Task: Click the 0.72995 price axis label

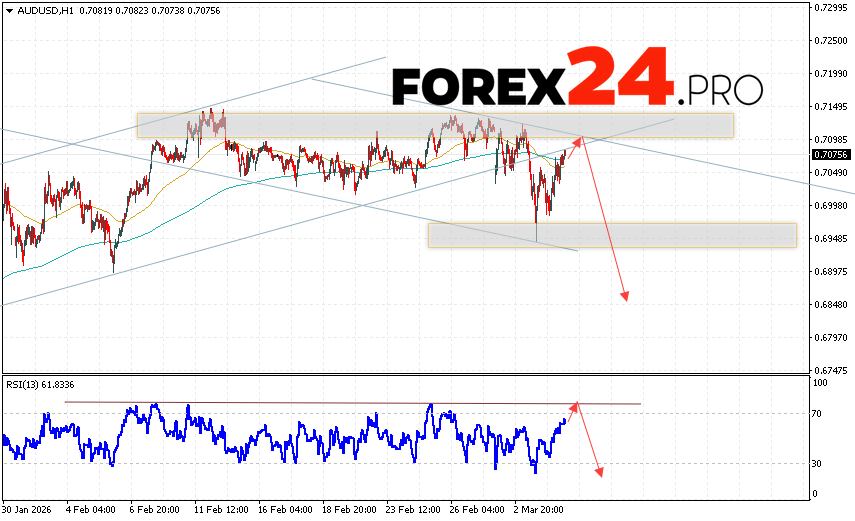Action: [x=831, y=7]
